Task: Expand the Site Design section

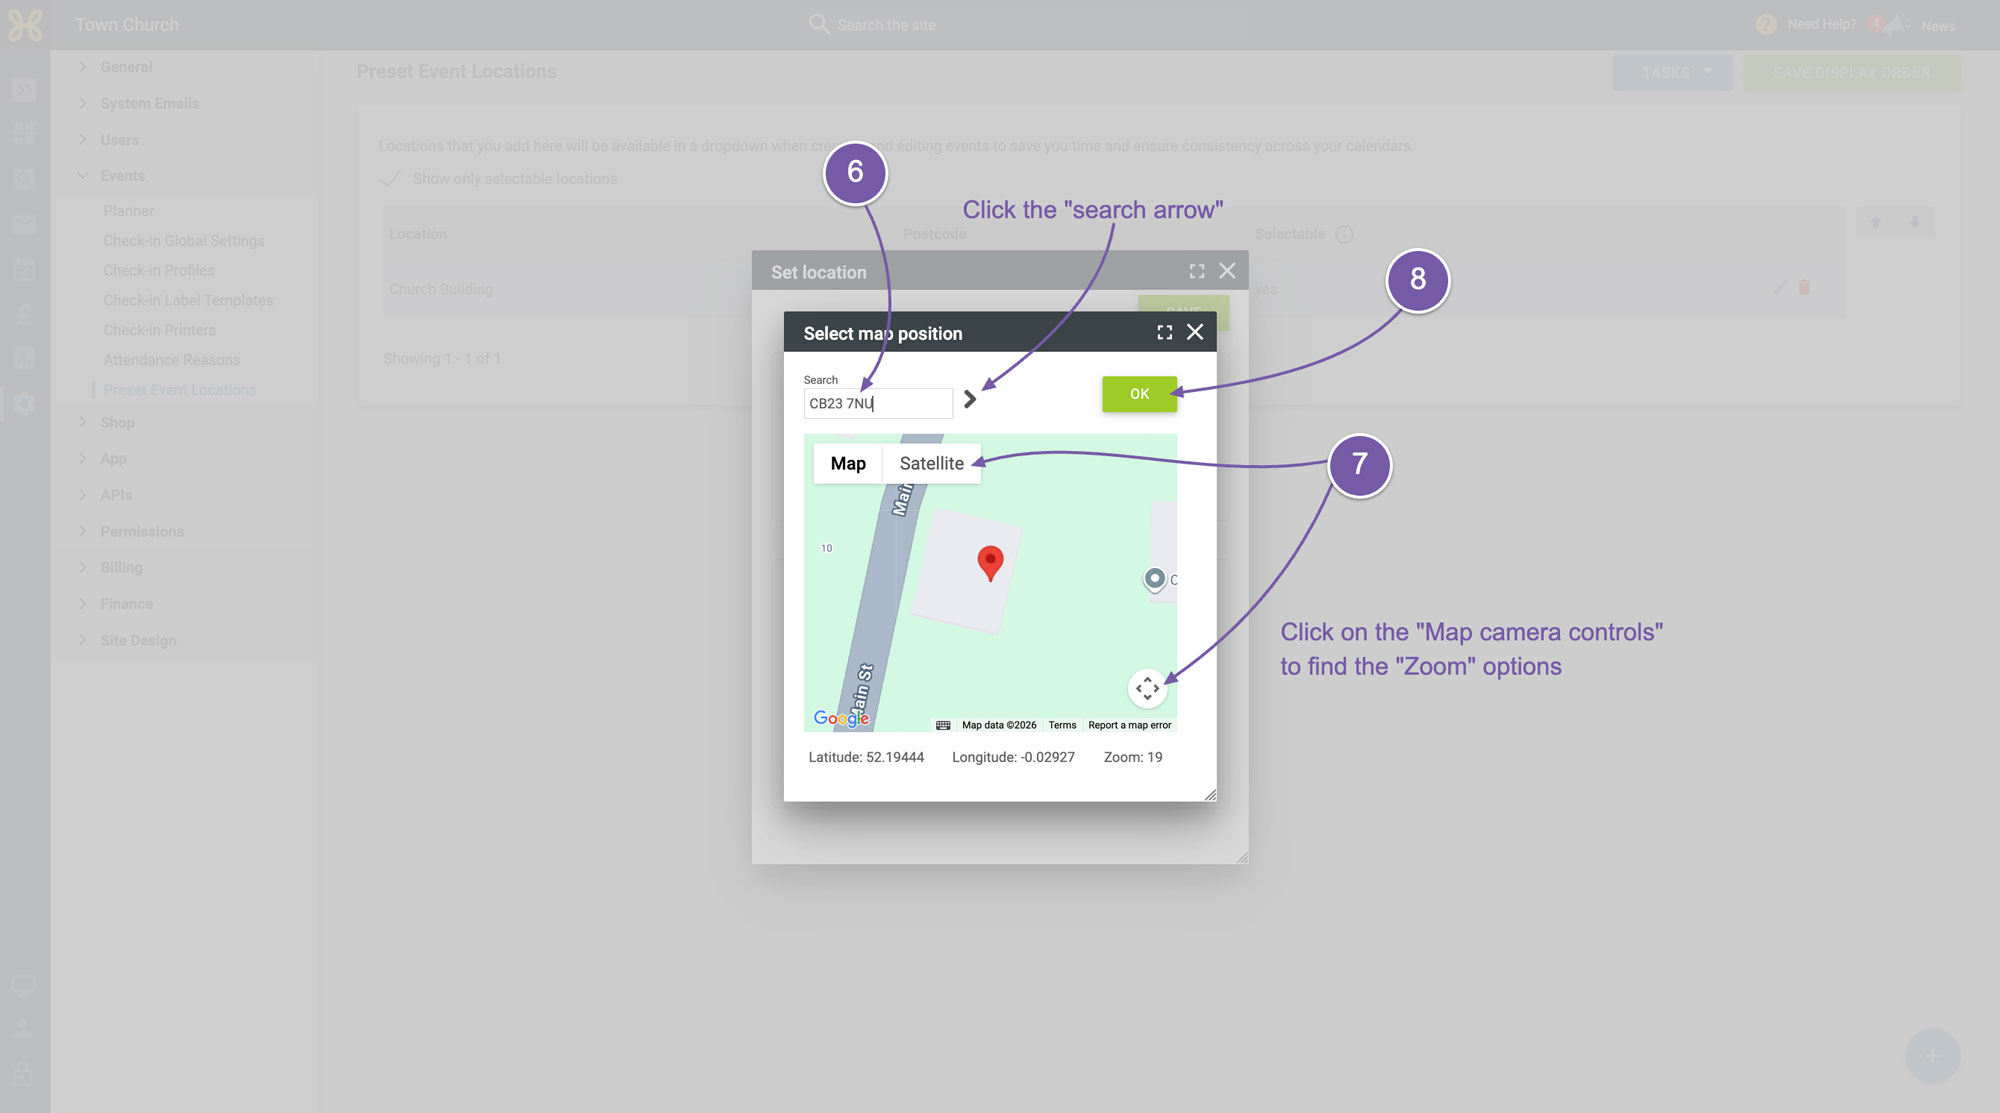Action: 138,641
